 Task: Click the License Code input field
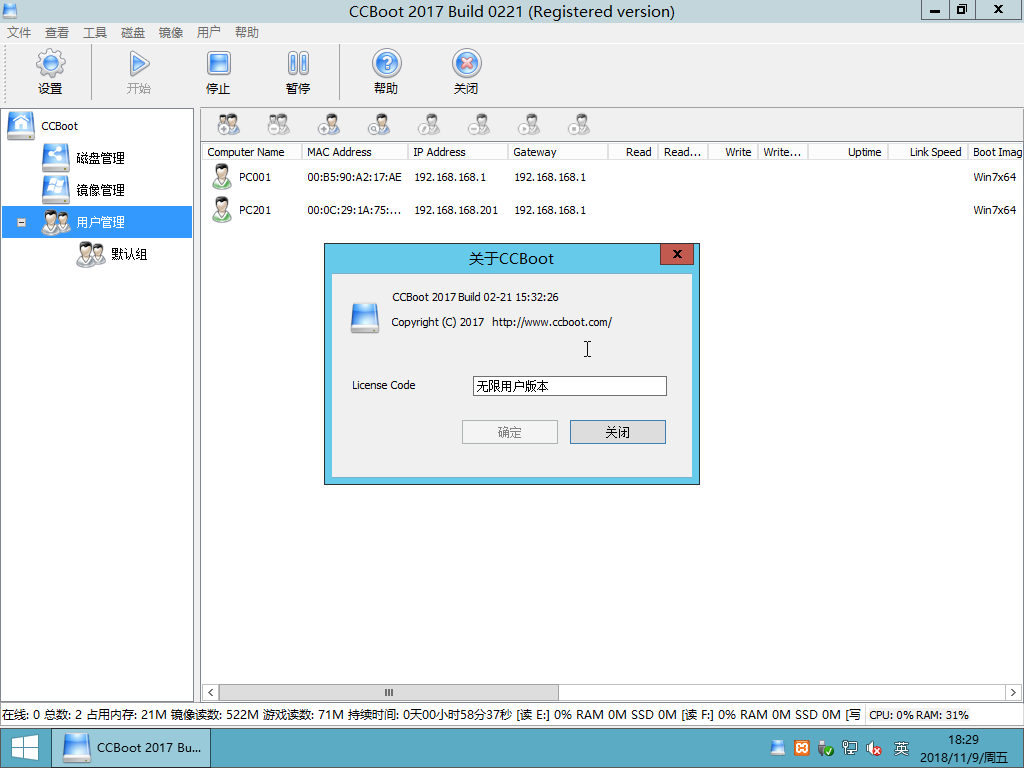tap(569, 386)
